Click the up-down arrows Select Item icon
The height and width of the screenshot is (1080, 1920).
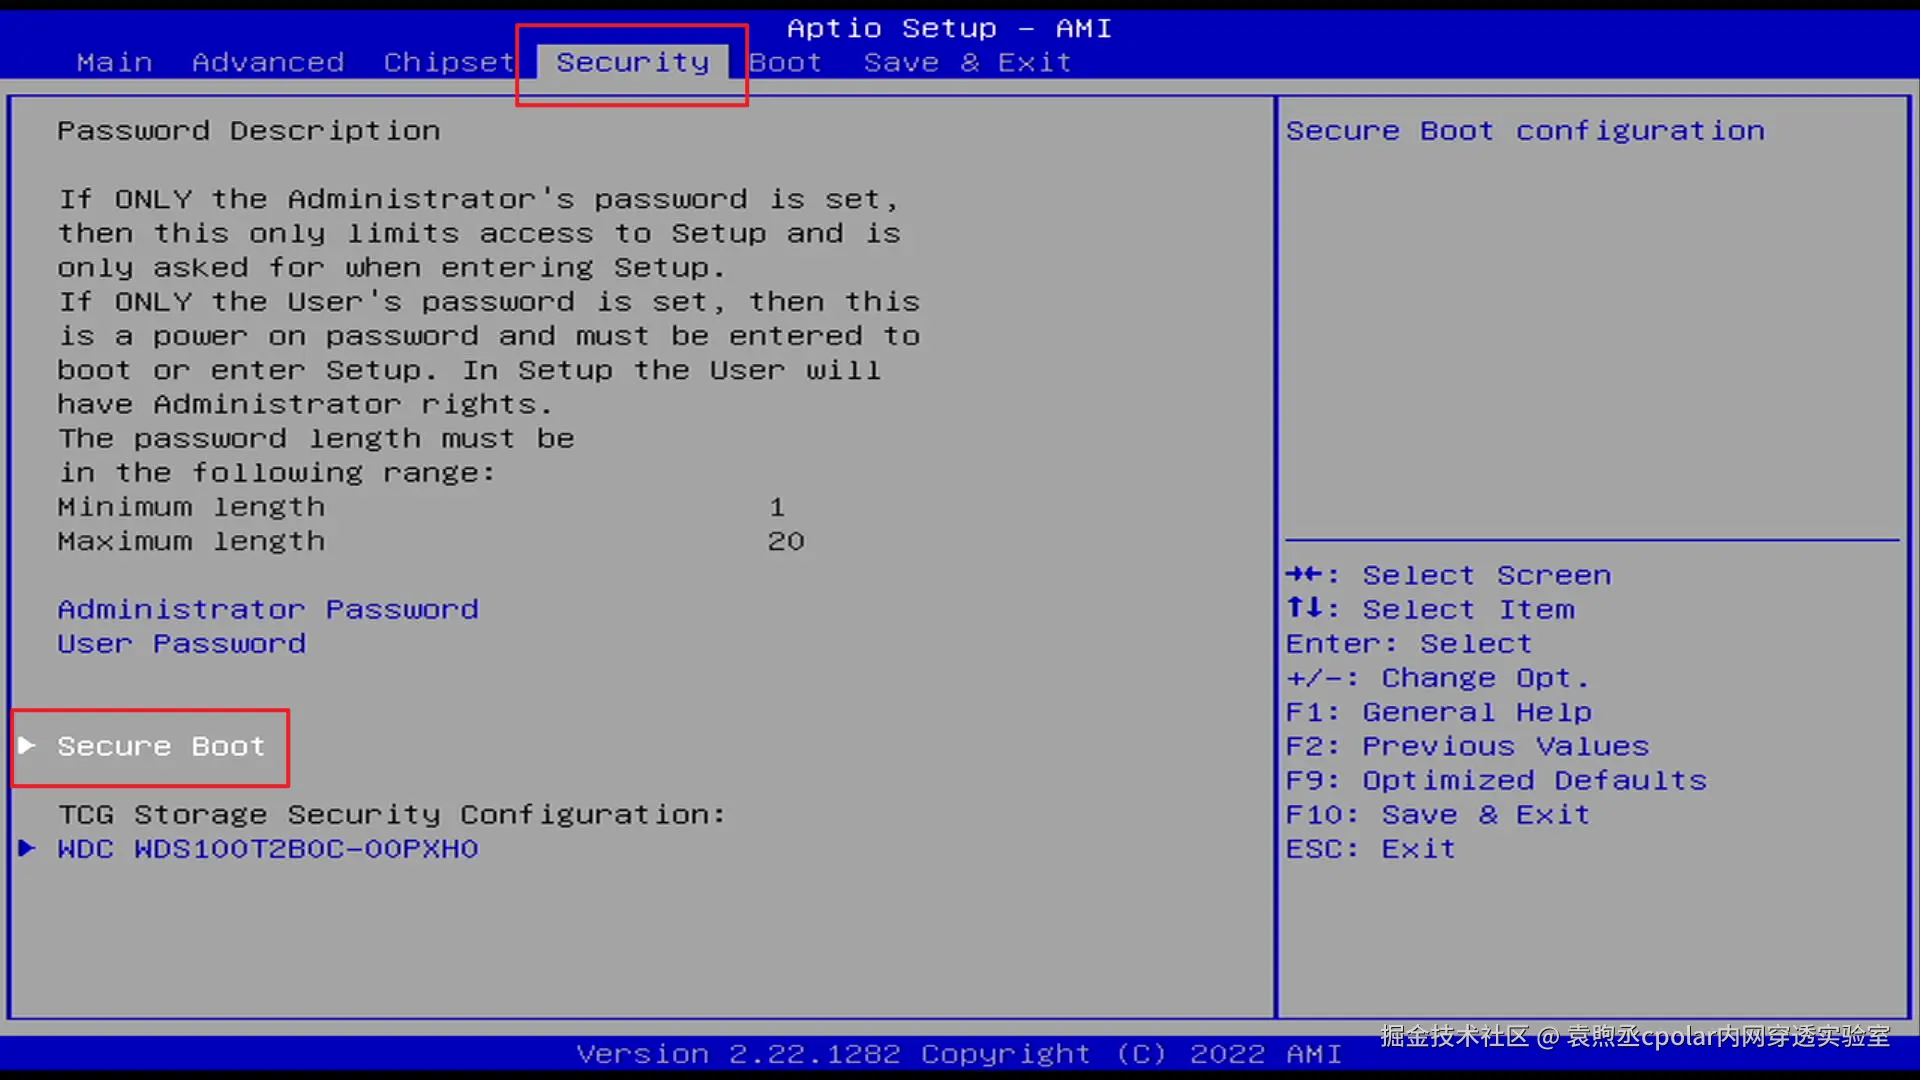pos(1304,608)
